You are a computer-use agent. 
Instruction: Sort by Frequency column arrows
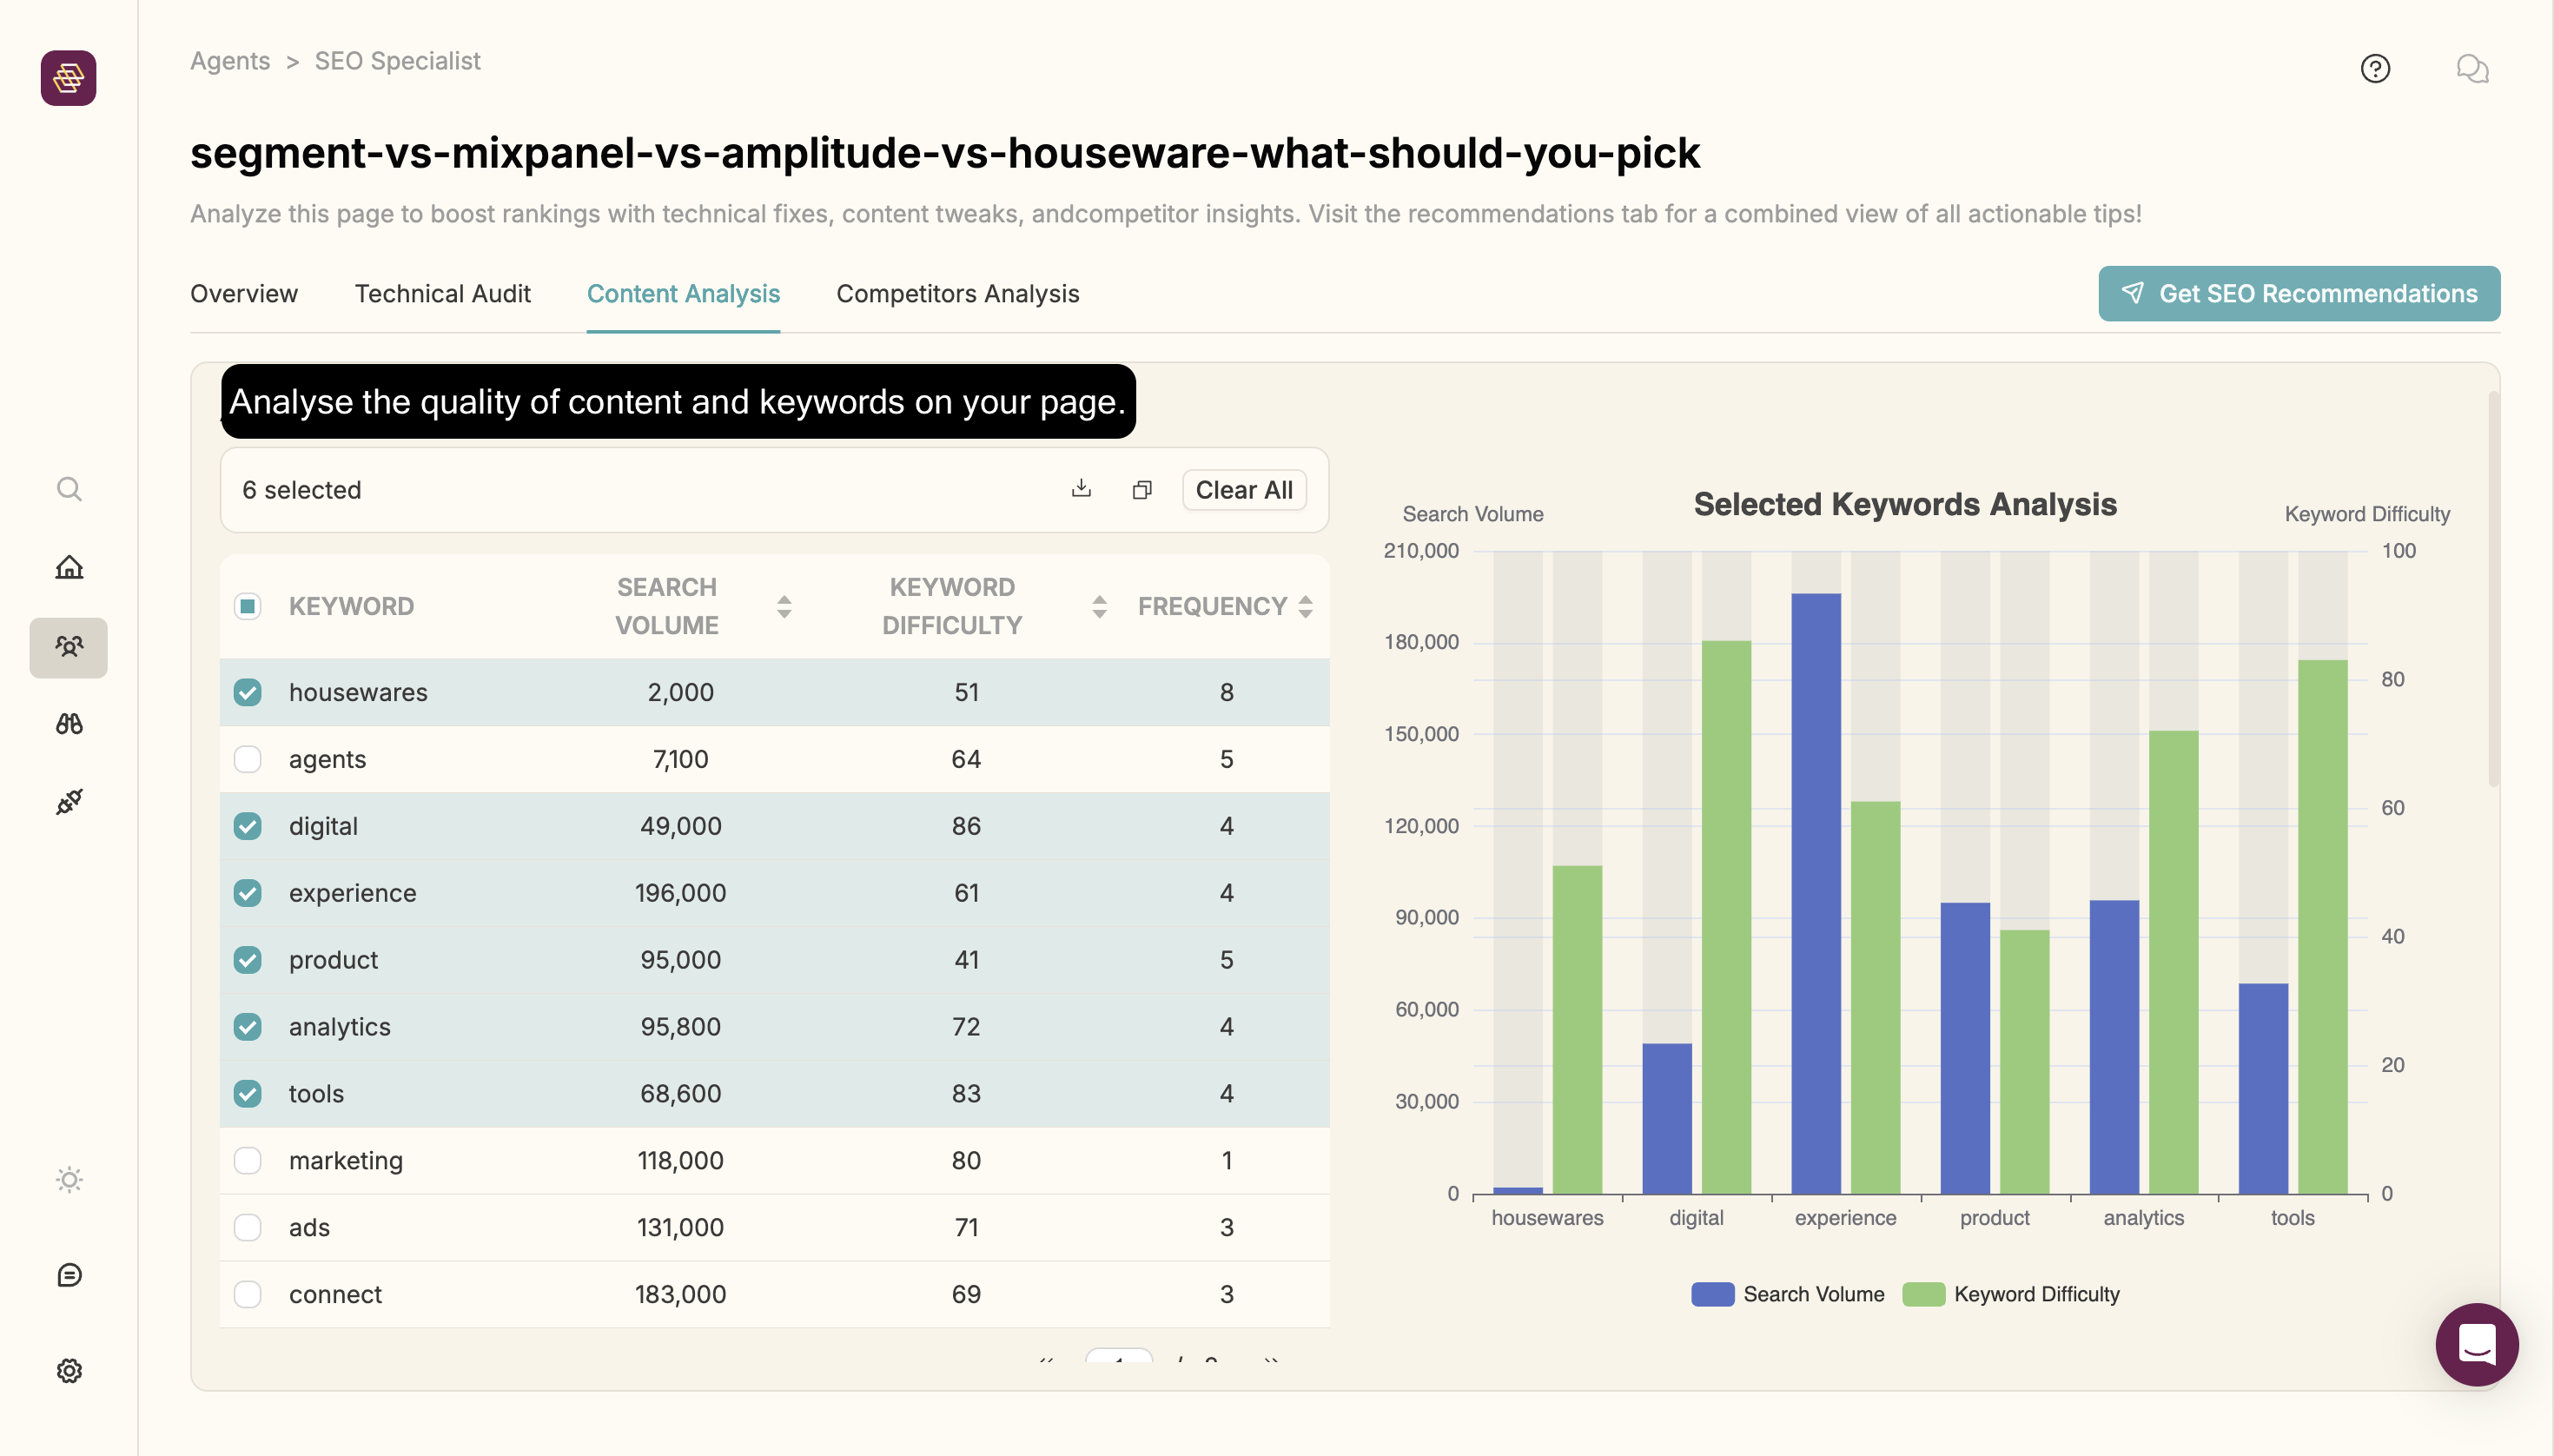tap(1305, 606)
